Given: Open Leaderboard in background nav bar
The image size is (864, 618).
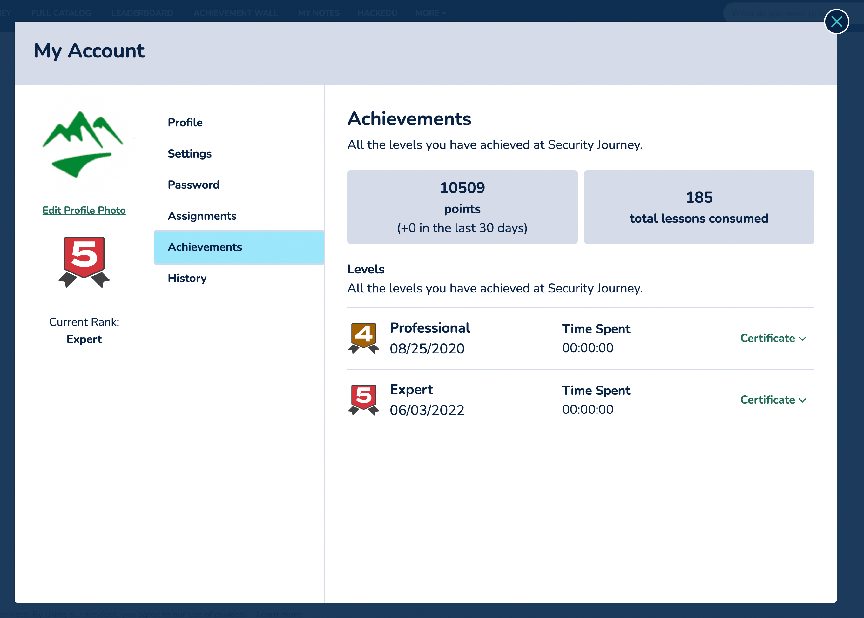Looking at the screenshot, I should (142, 13).
